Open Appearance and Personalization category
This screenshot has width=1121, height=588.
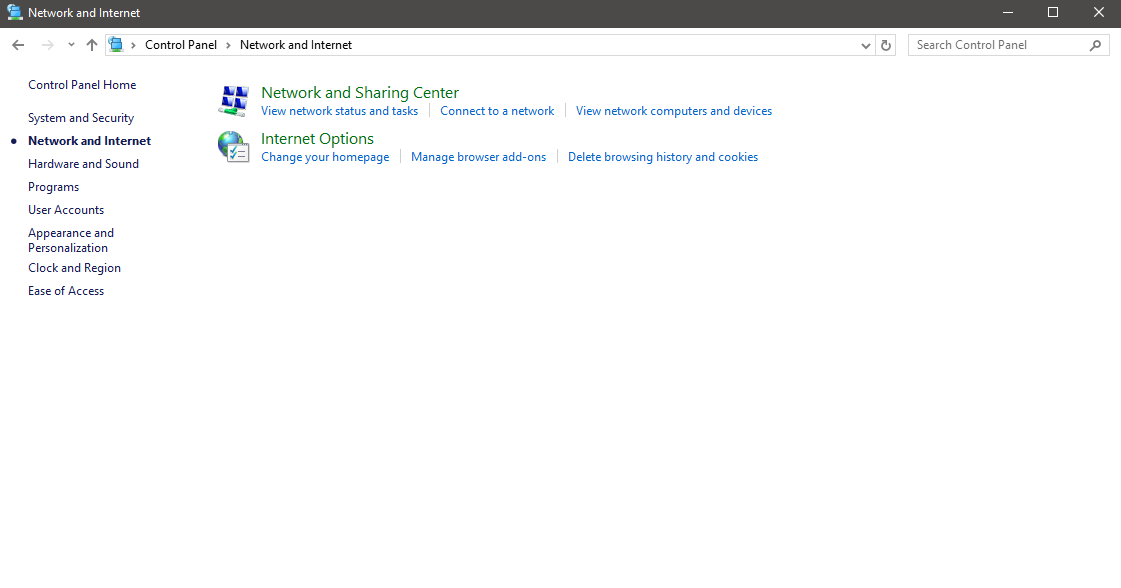[x=71, y=240]
